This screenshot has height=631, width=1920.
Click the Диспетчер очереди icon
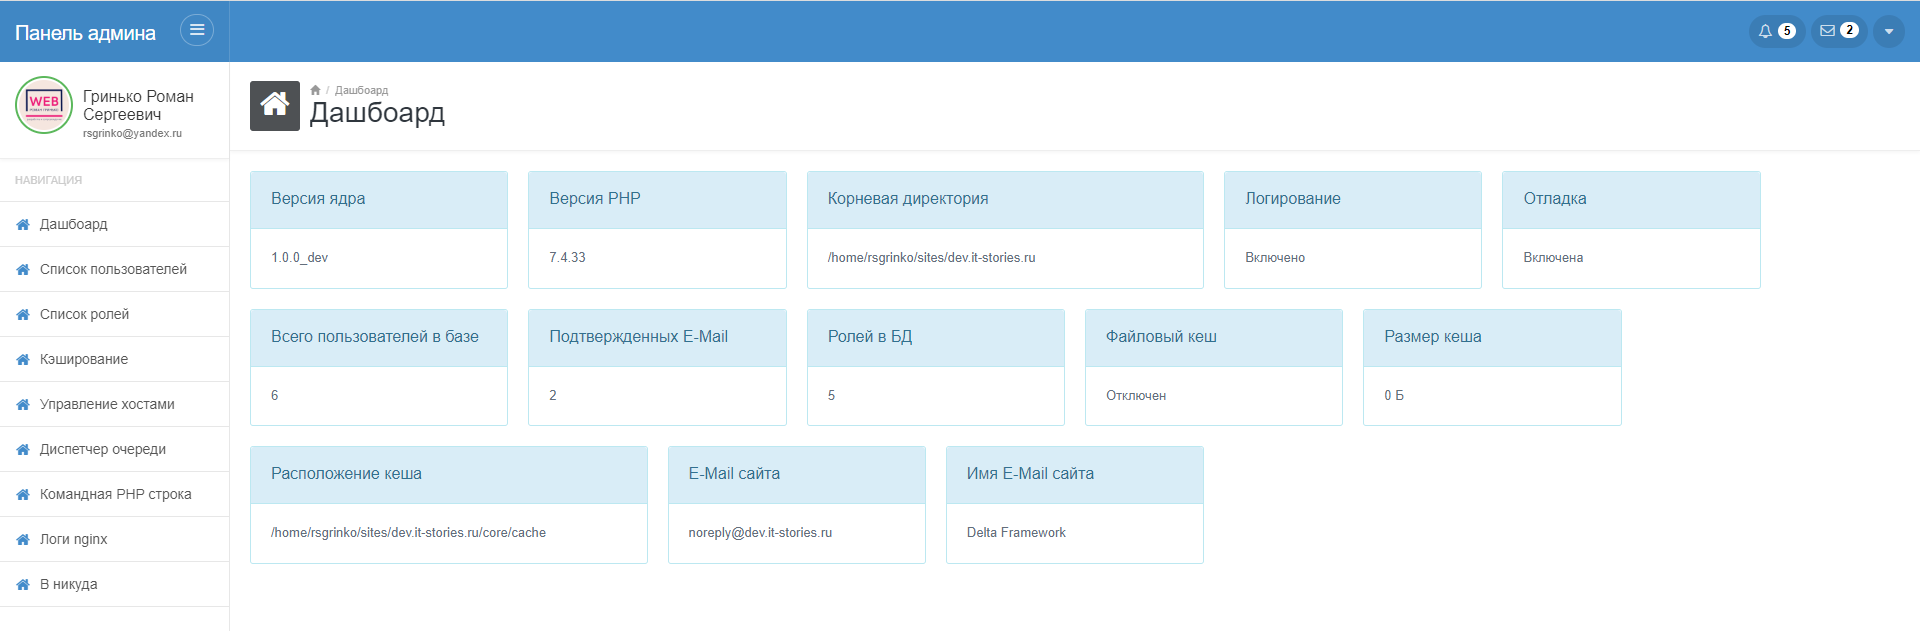click(23, 450)
